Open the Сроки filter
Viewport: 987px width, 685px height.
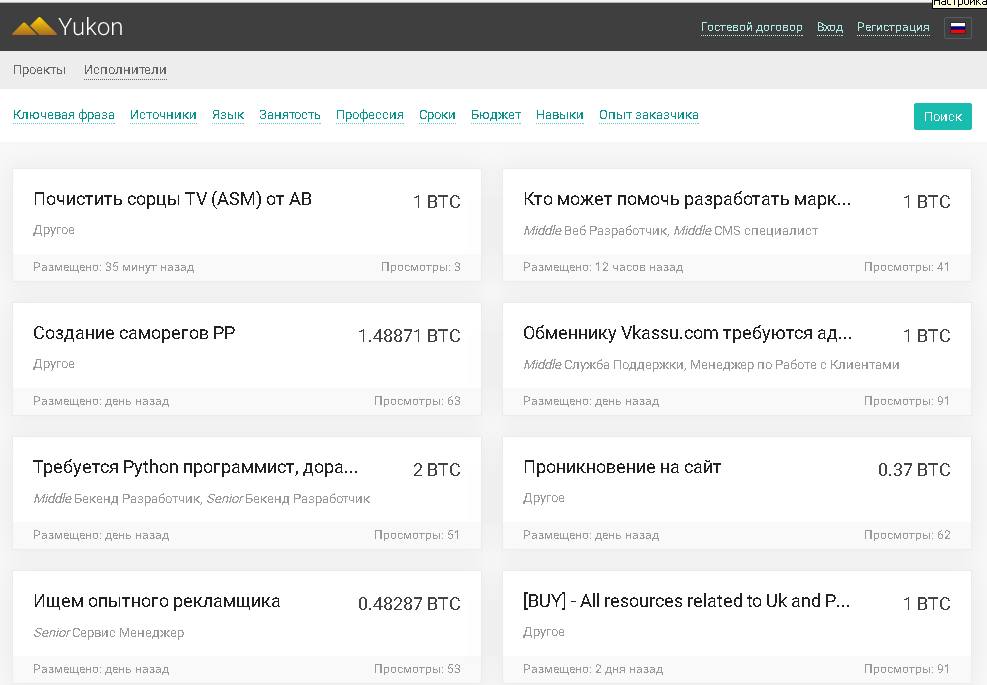437,115
